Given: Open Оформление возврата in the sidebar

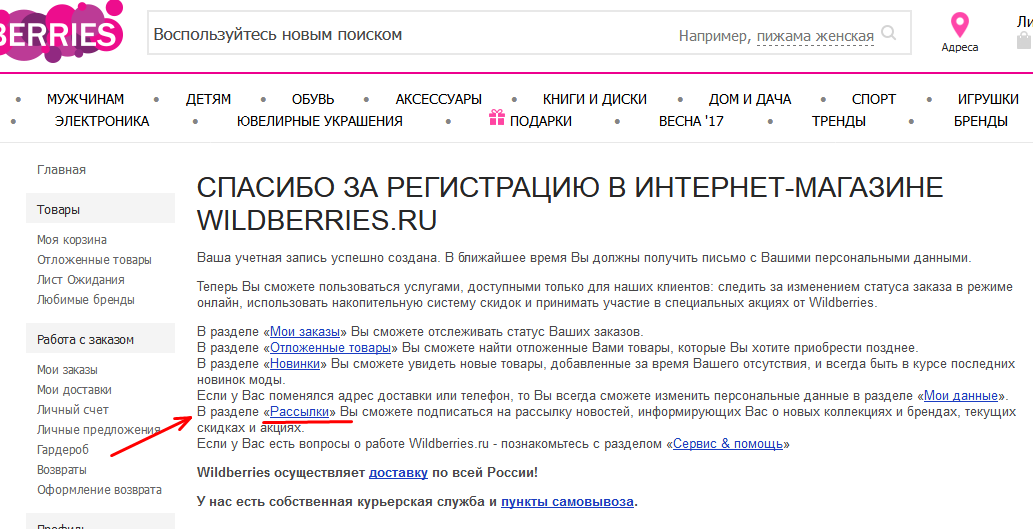Looking at the screenshot, I should 99,490.
